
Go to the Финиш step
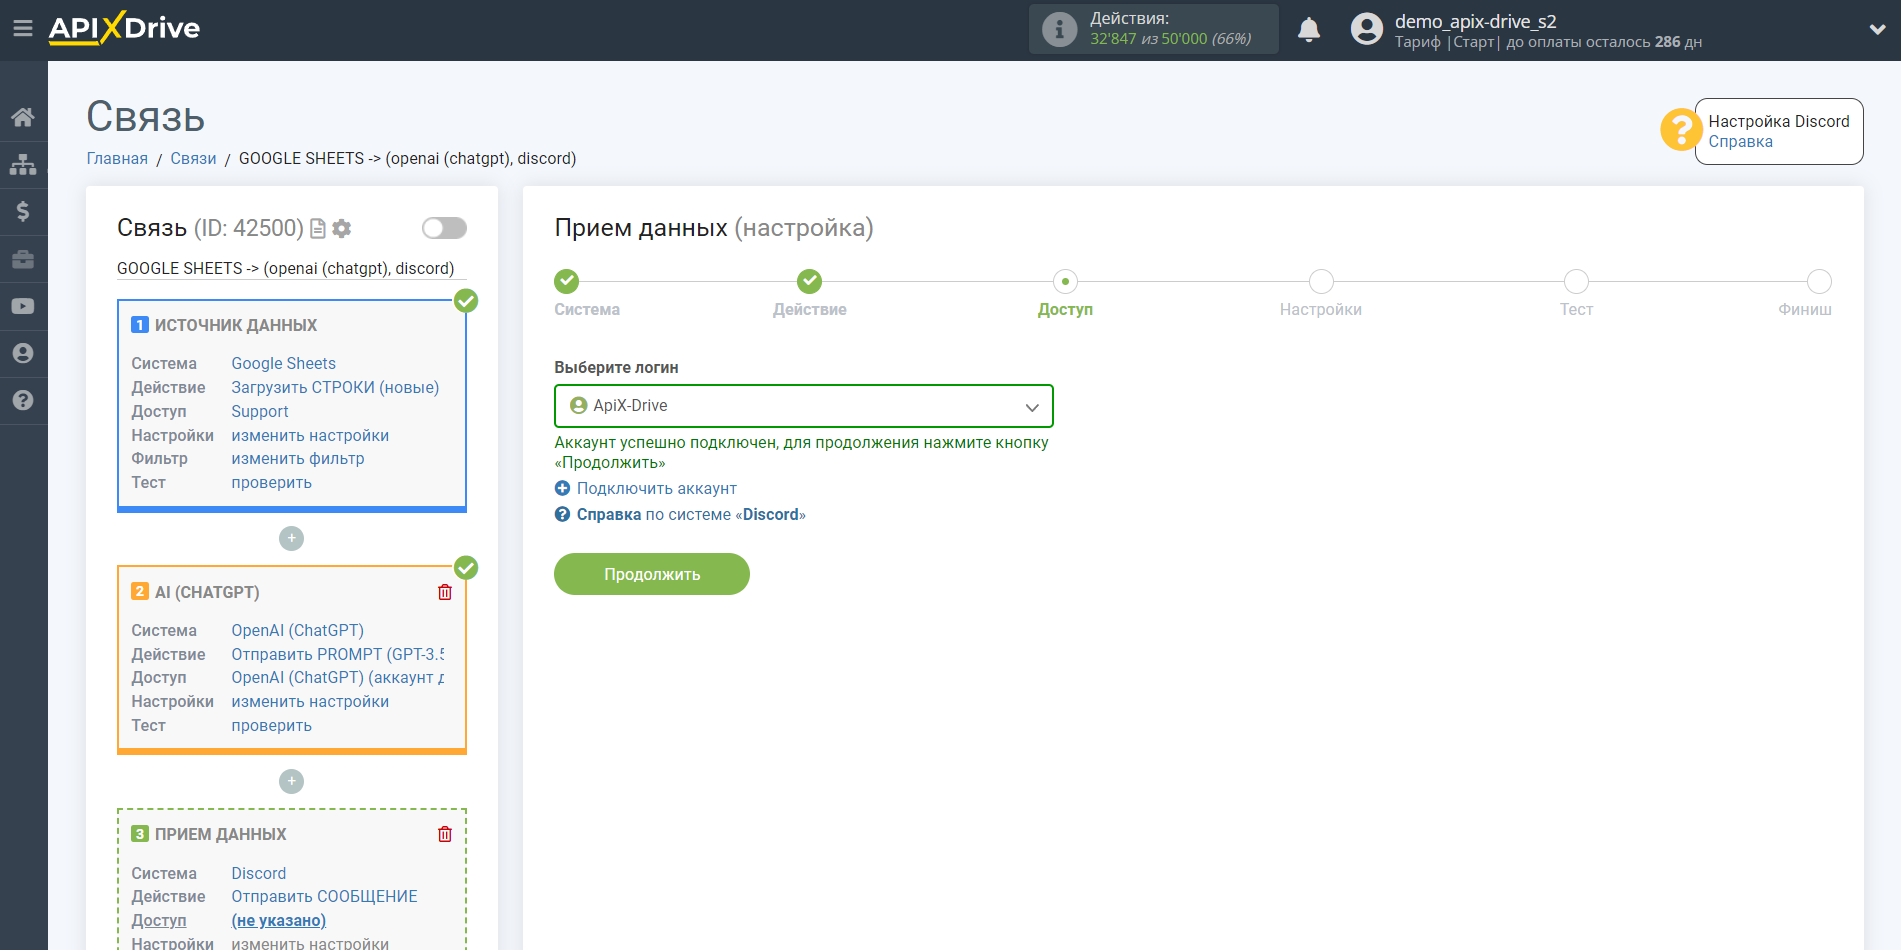(1819, 281)
